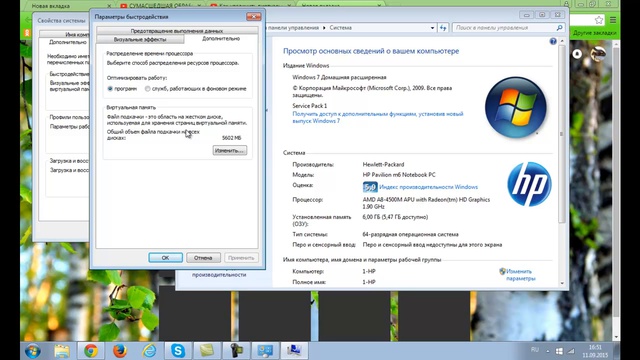Click the refresh button beside address bar
This screenshot has height=360, width=640.
[443, 28]
